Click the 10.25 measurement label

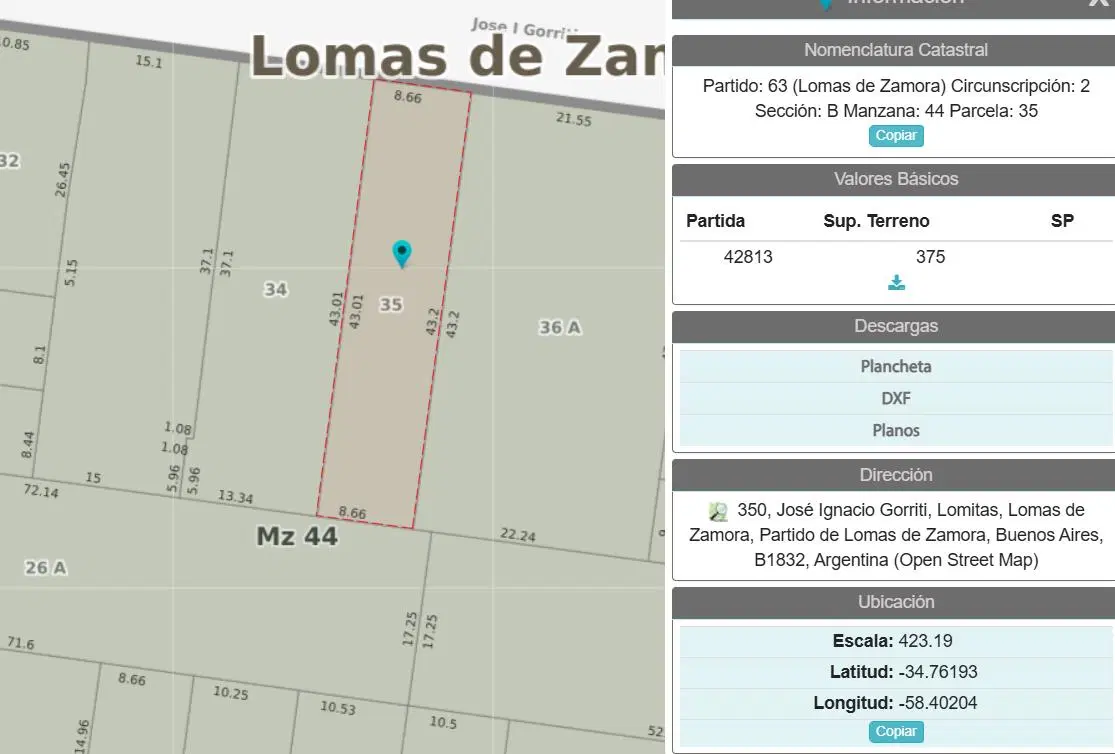(231, 692)
